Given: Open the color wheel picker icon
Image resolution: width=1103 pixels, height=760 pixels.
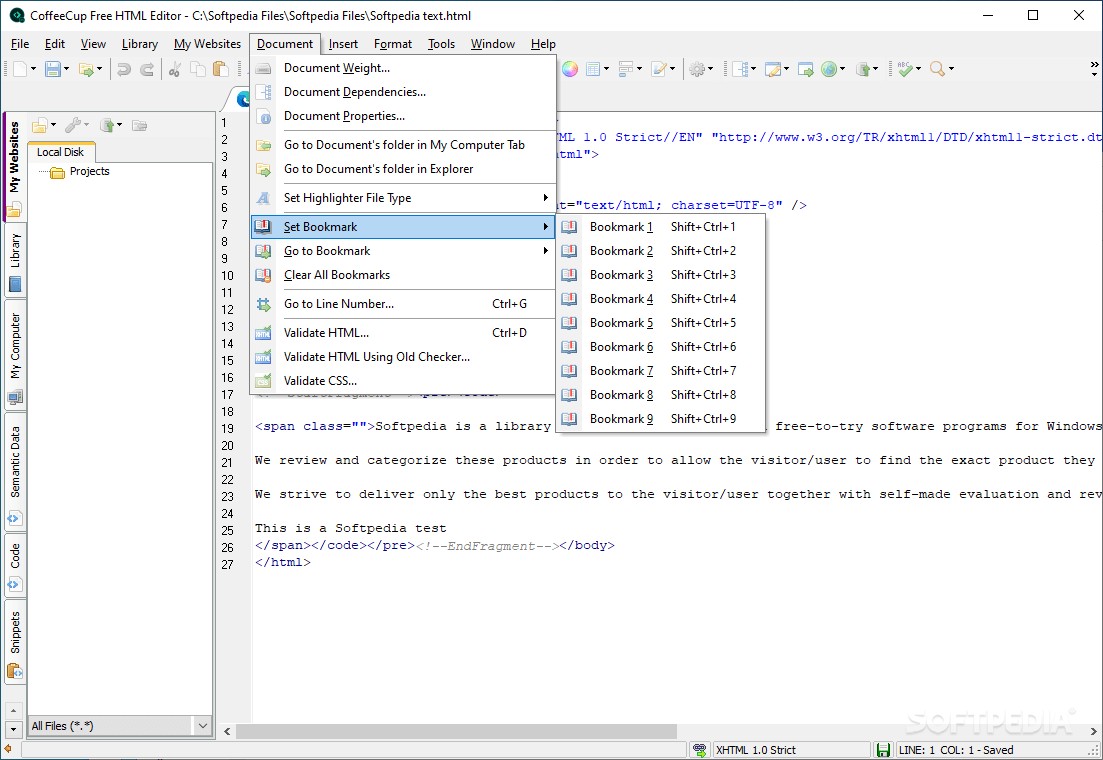Looking at the screenshot, I should coord(570,69).
